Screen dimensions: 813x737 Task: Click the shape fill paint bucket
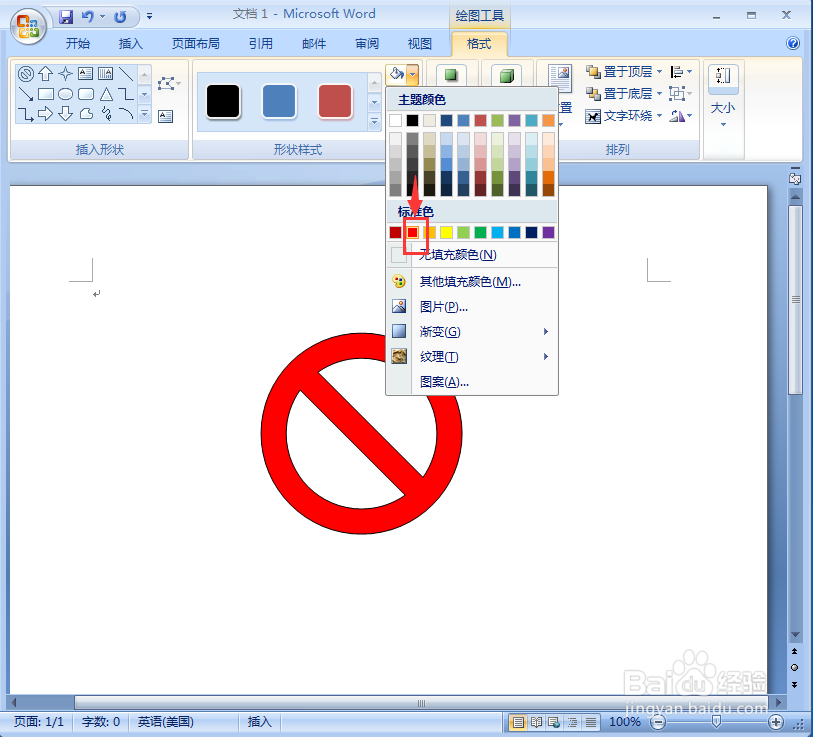396,74
